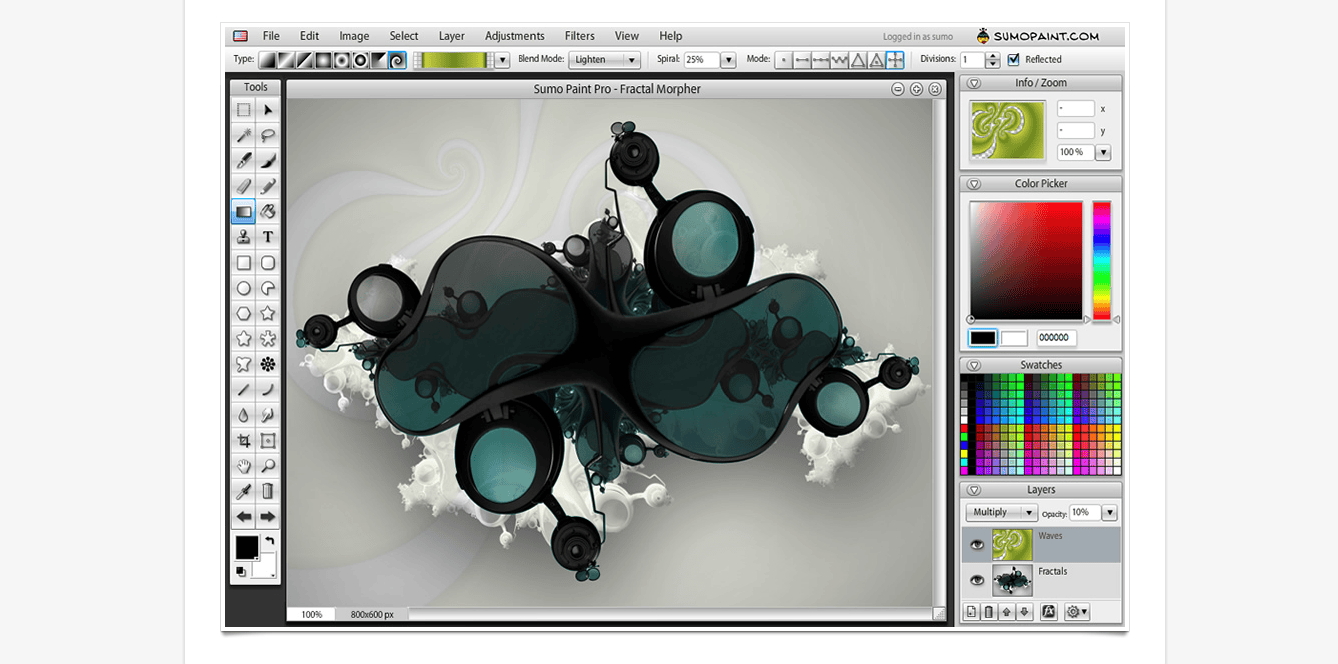Click the black foreground color swatch in Tools
The width and height of the screenshot is (1338, 664).
point(246,547)
